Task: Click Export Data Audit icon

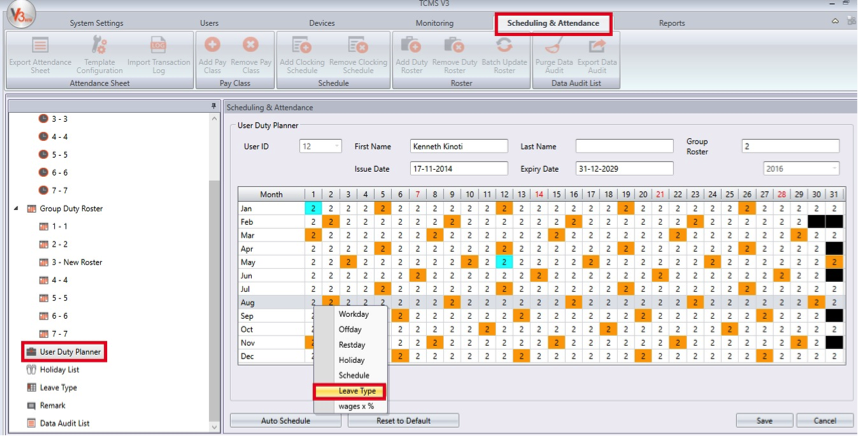Action: [597, 45]
